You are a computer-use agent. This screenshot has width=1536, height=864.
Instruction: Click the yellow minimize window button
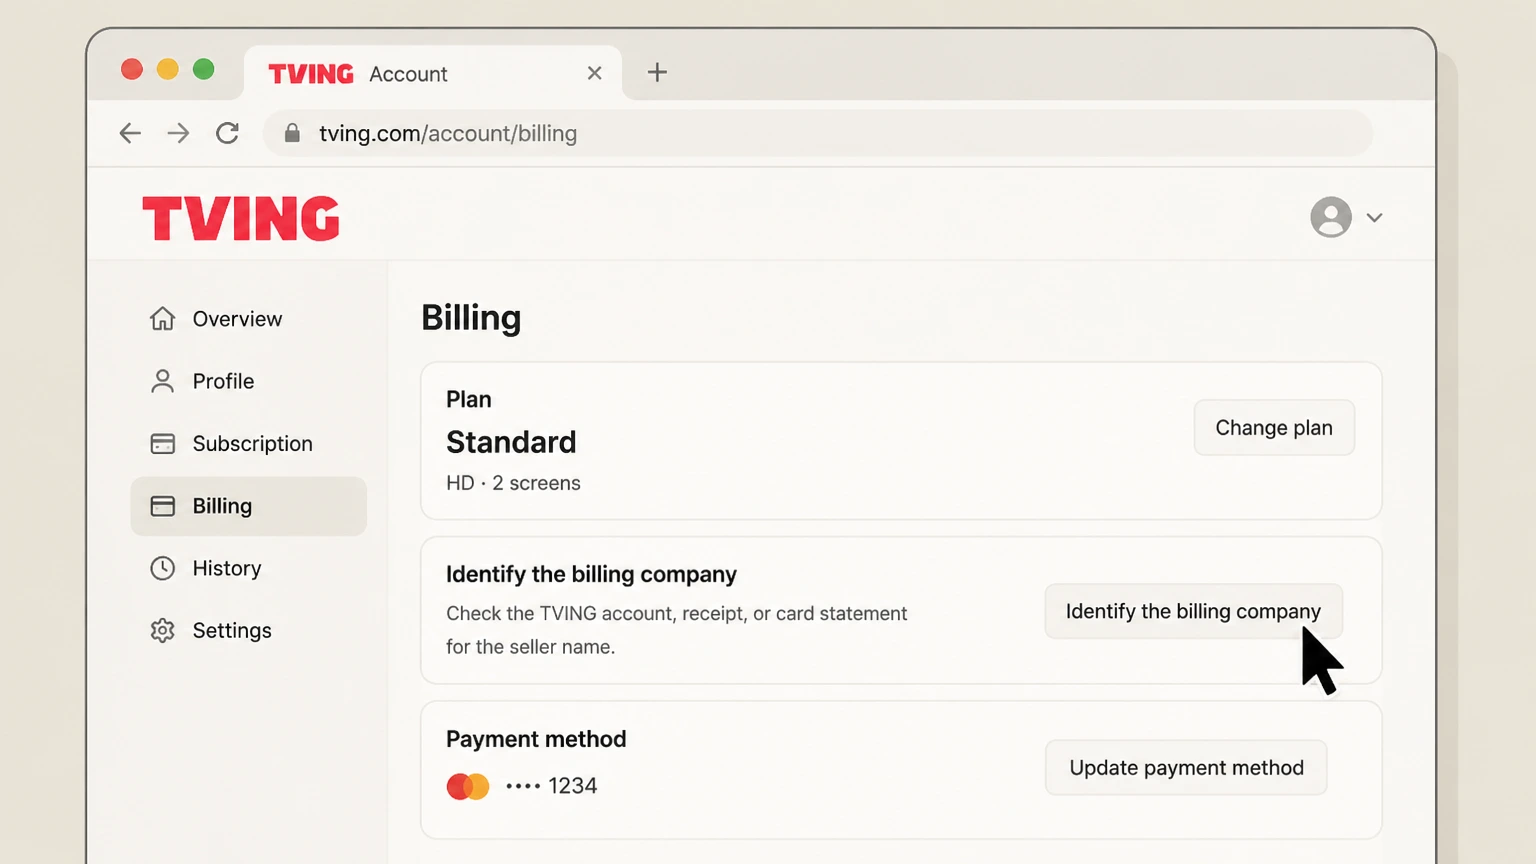click(168, 69)
